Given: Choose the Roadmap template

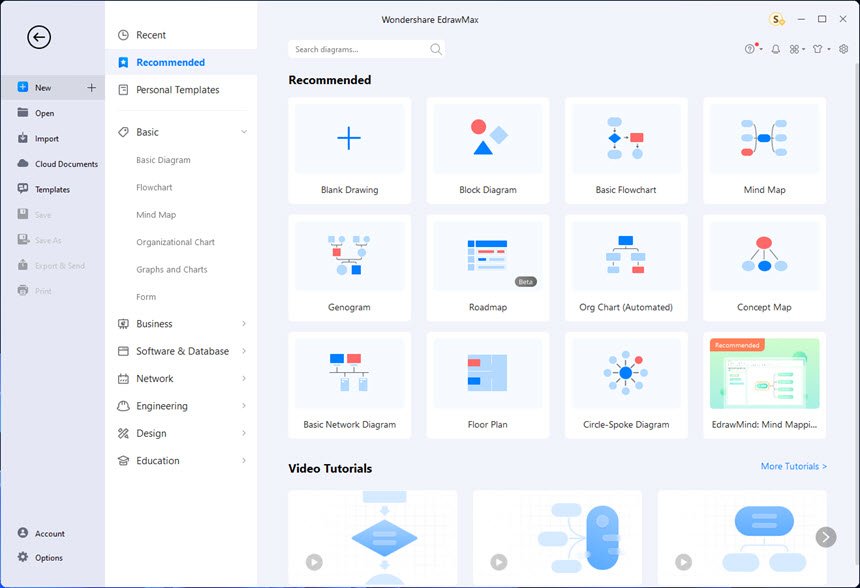Looking at the screenshot, I should click(488, 268).
